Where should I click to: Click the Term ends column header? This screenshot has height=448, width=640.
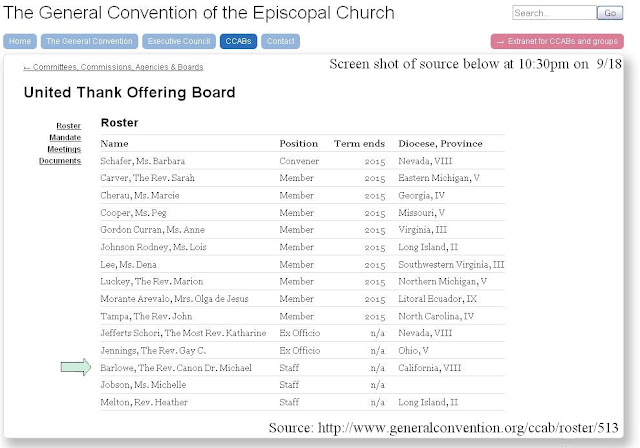point(359,144)
